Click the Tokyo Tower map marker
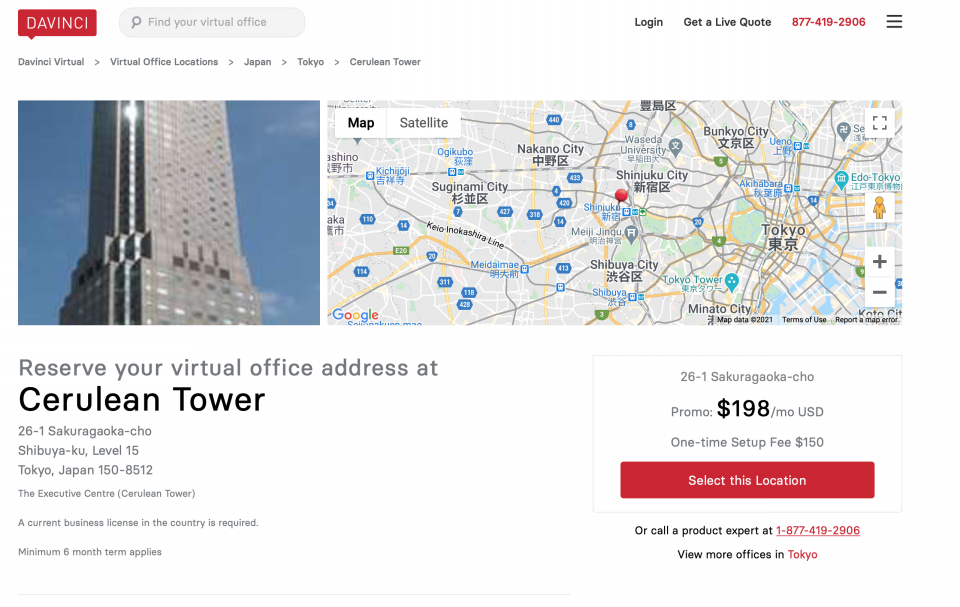 732,281
